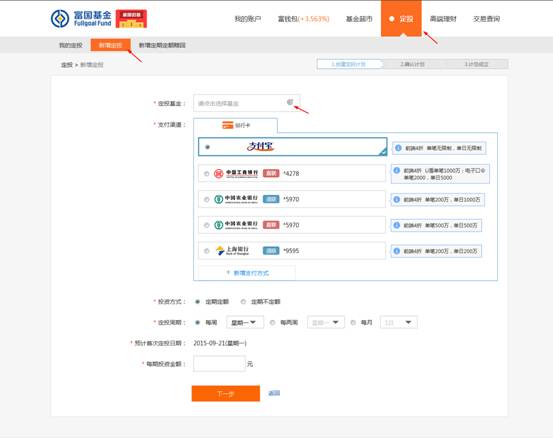Click the Fullgoal Fund logo
The height and width of the screenshot is (438, 553).
pyautogui.click(x=81, y=18)
